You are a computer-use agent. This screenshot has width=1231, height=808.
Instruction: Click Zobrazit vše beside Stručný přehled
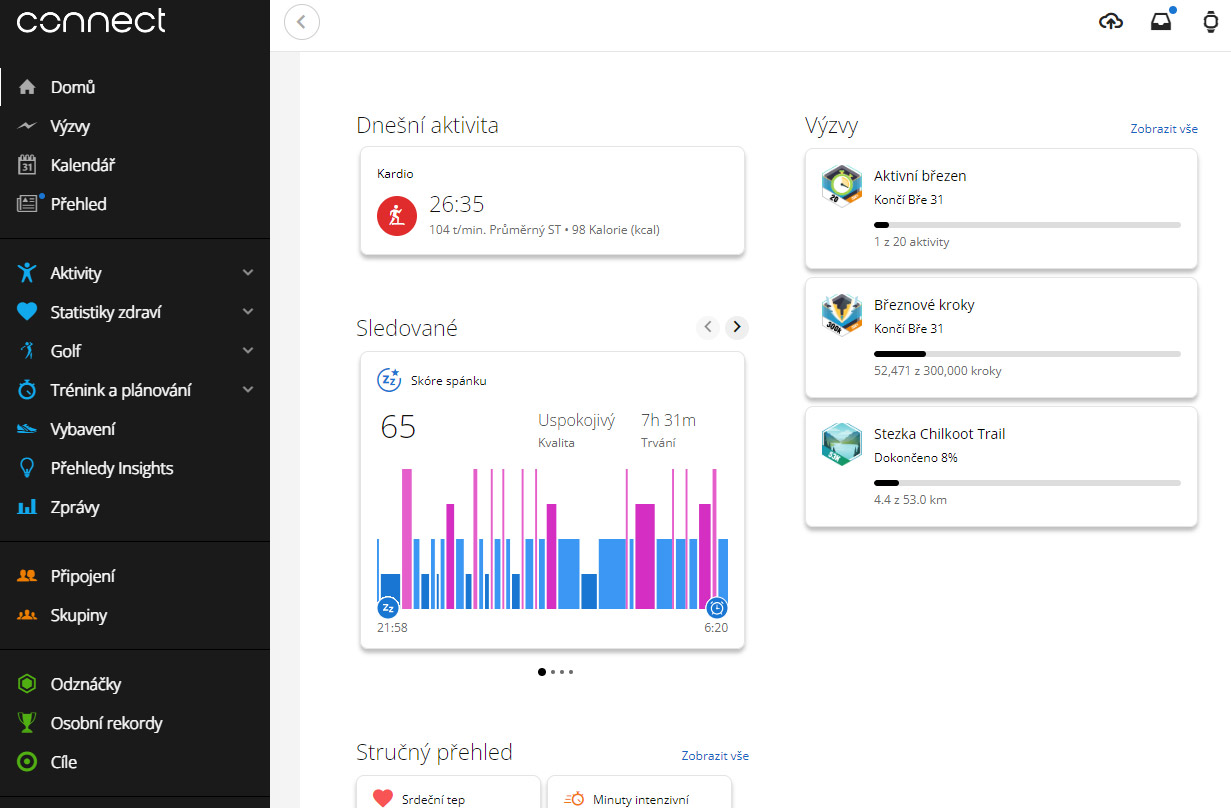point(714,756)
